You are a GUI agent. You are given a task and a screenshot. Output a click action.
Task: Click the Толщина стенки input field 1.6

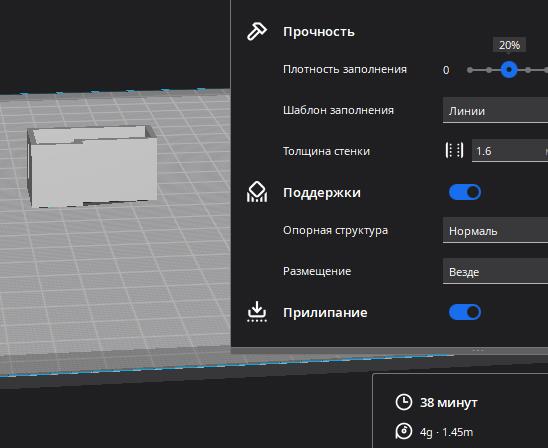pos(510,151)
